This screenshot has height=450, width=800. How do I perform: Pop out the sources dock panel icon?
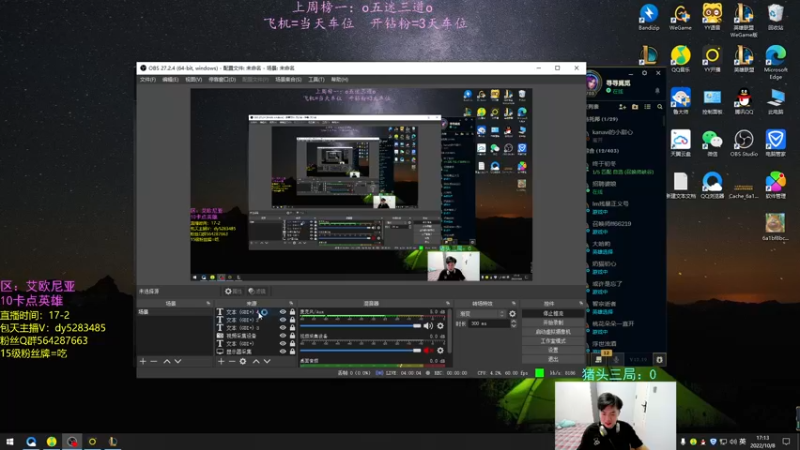pos(291,304)
